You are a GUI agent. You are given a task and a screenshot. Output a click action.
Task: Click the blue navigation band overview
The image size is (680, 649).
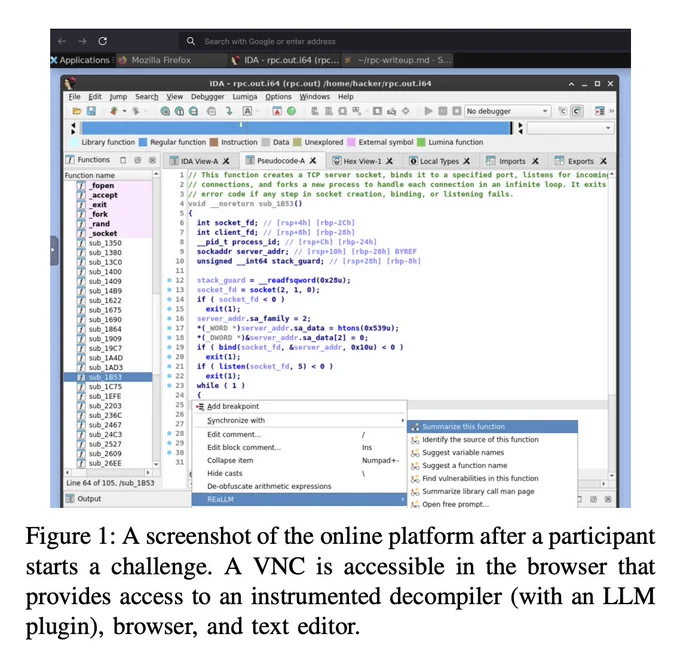coord(296,128)
